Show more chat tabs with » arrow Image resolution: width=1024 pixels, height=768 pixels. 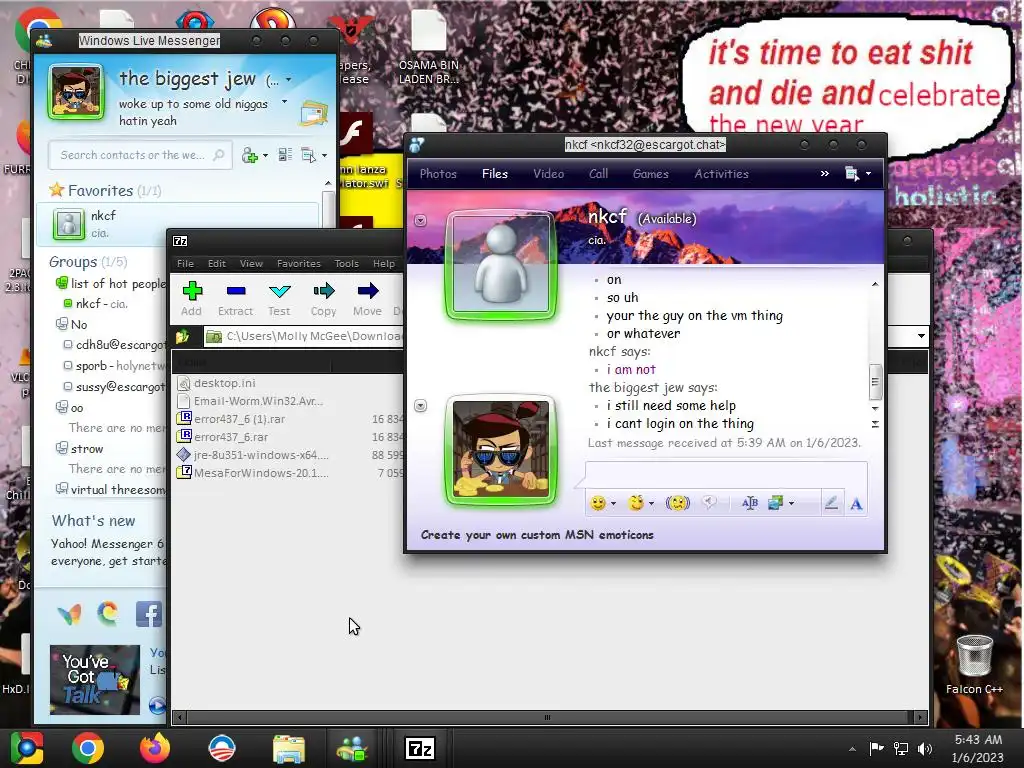point(825,174)
